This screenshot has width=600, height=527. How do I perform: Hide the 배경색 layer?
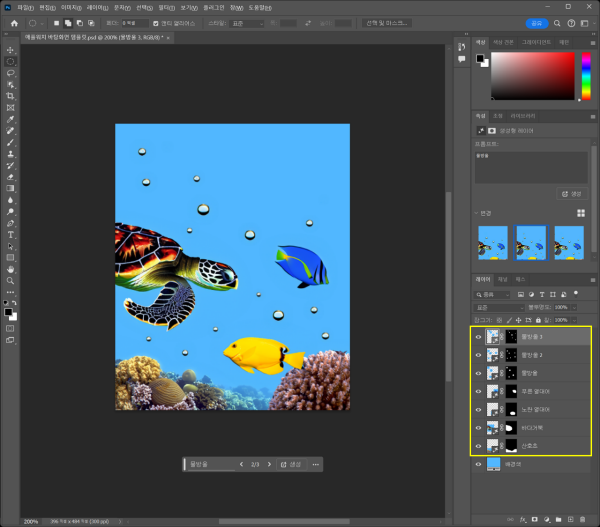pos(478,465)
